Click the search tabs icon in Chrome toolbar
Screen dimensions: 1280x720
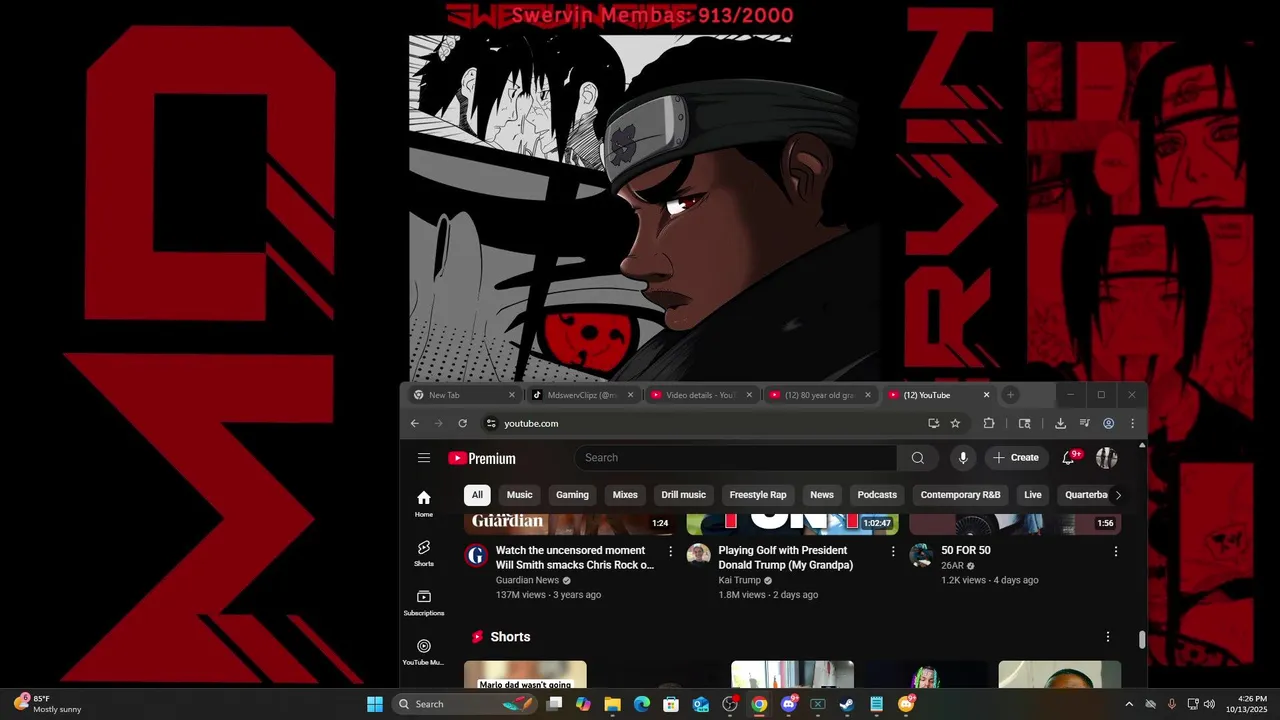1024,423
